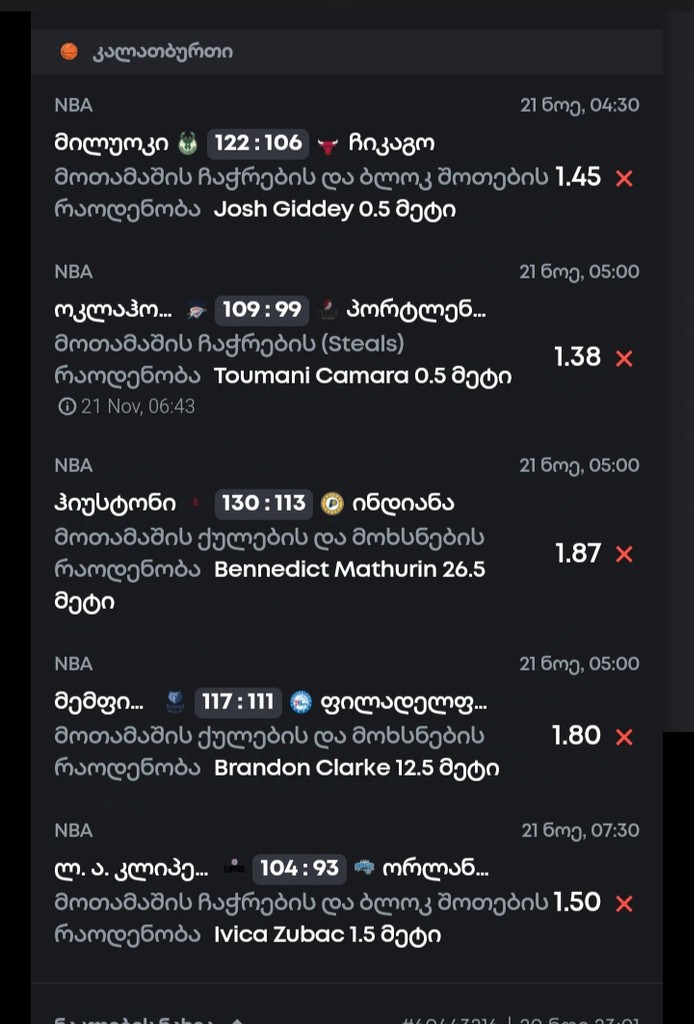694x1024 pixels.
Task: Click the Orlando Magic team logo
Action: (364, 867)
